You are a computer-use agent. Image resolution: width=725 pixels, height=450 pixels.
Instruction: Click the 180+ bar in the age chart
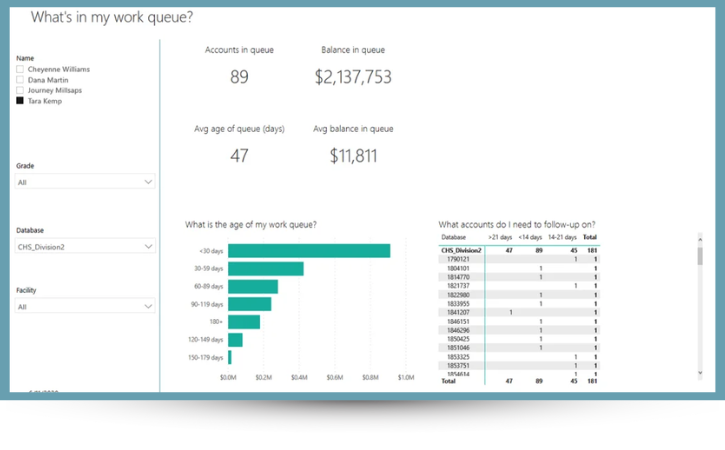[243, 322]
